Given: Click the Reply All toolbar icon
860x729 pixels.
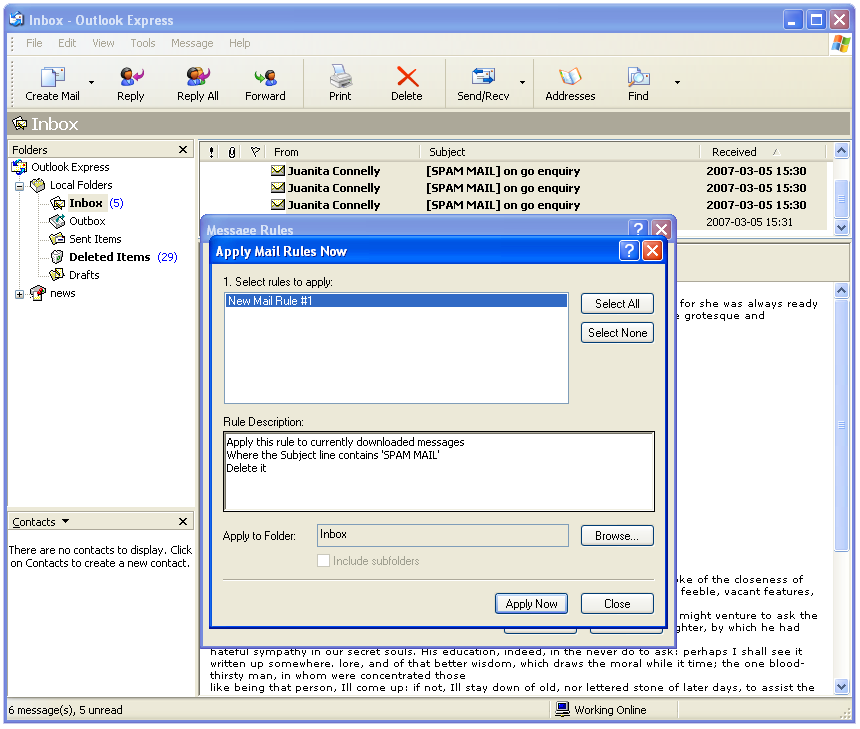Looking at the screenshot, I should (x=197, y=77).
